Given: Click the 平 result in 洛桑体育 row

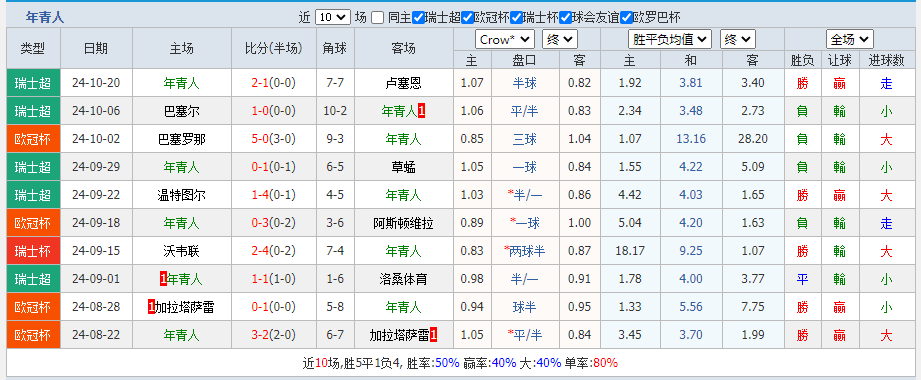Looking at the screenshot, I should pos(802,280).
